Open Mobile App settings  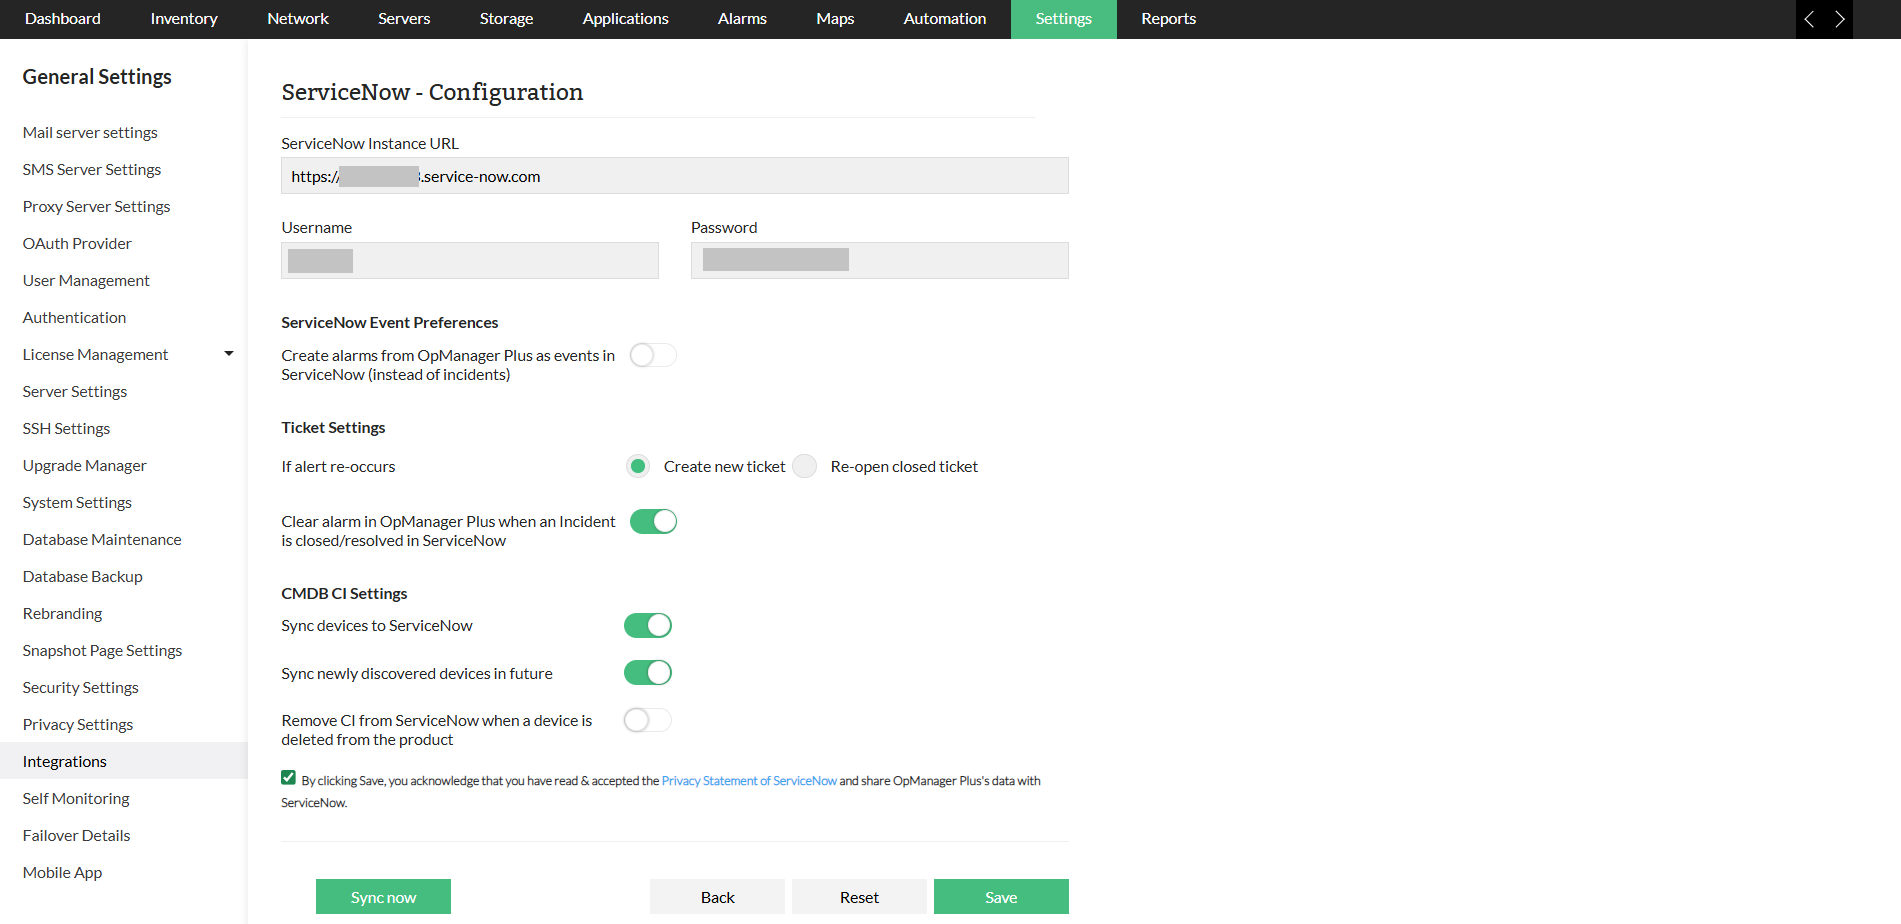coord(62,872)
